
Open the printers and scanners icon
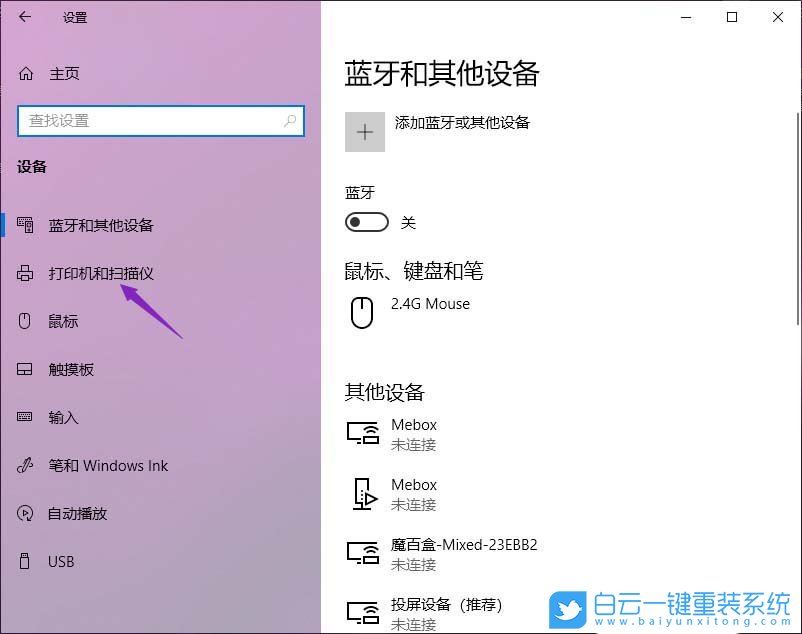point(24,273)
